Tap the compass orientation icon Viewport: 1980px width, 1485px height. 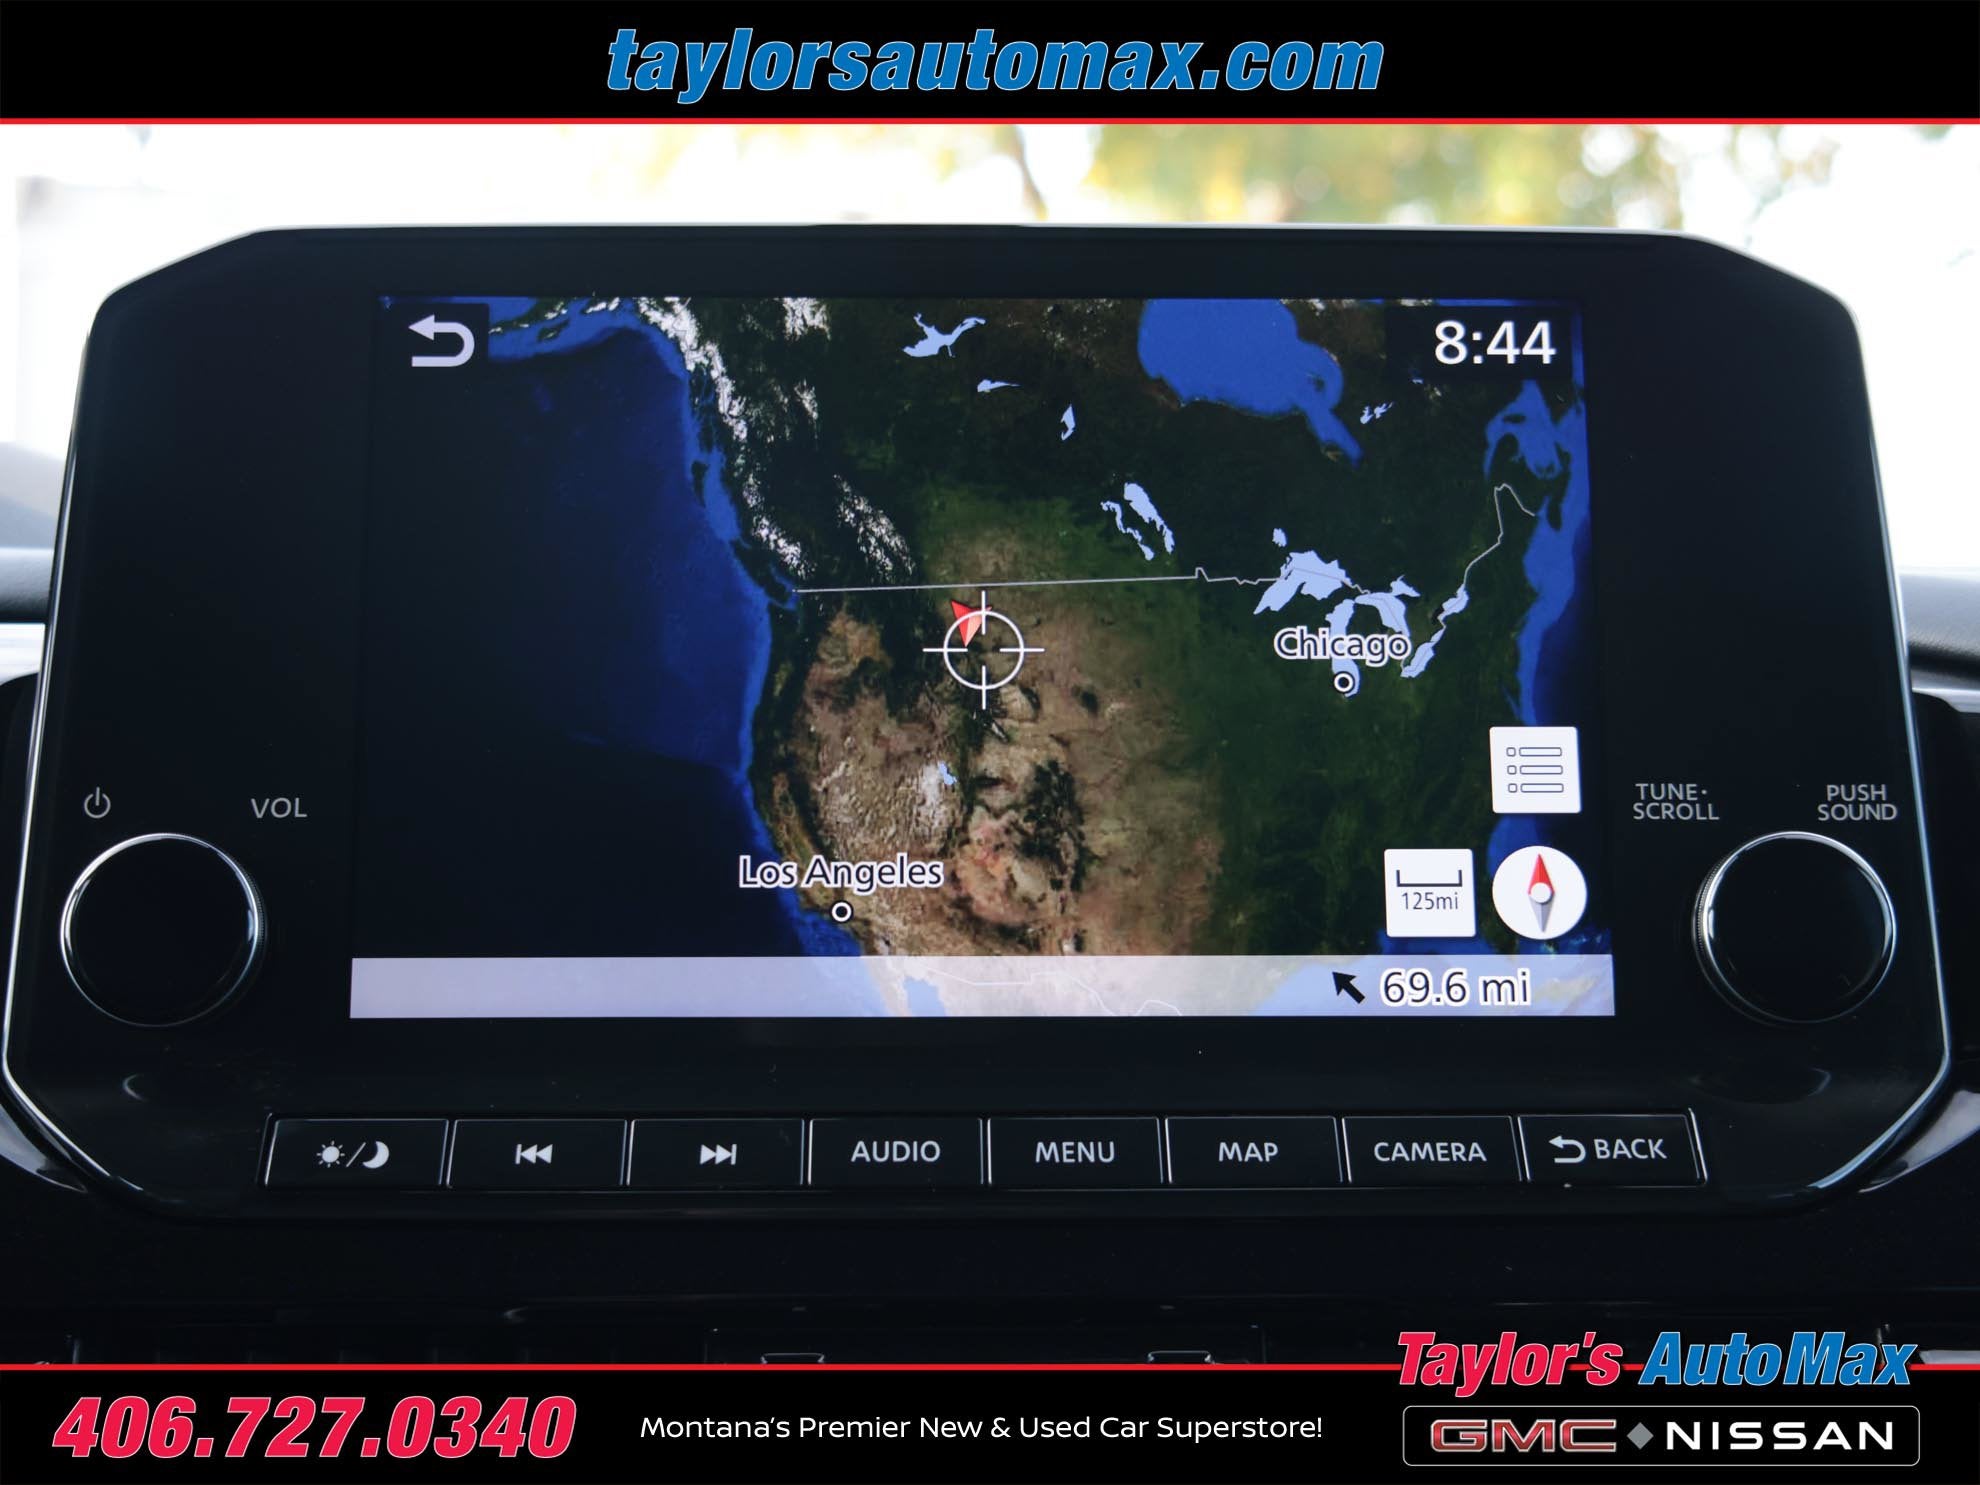pyautogui.click(x=1539, y=893)
